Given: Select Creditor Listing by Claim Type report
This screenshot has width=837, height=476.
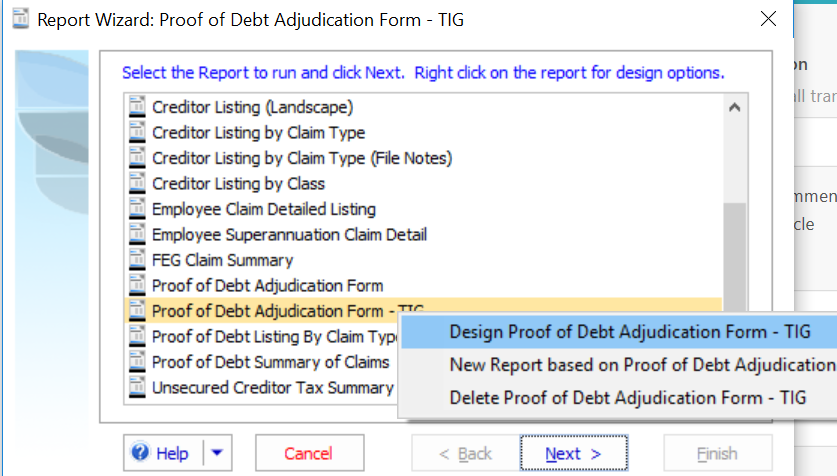Looking at the screenshot, I should (x=258, y=133).
